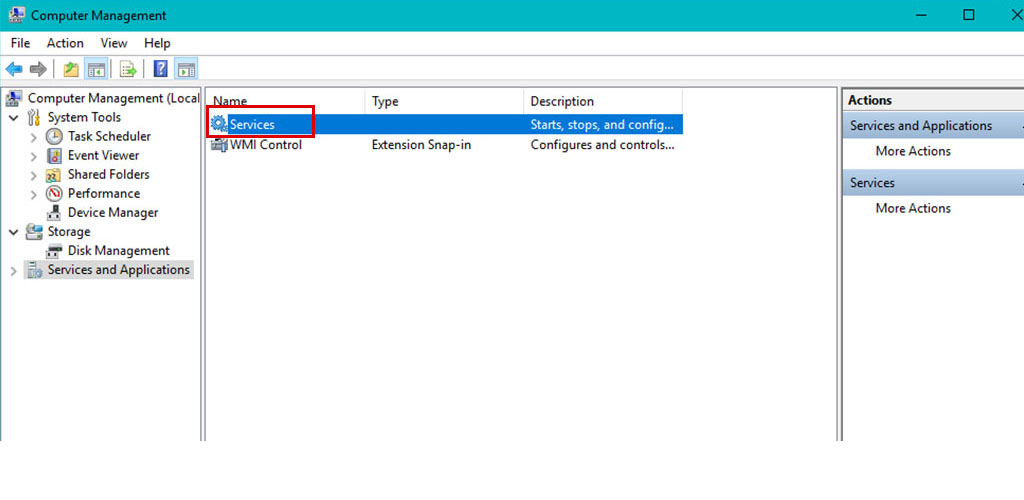Select Performance label in tree
This screenshot has height=500, width=1024.
click(x=104, y=193)
